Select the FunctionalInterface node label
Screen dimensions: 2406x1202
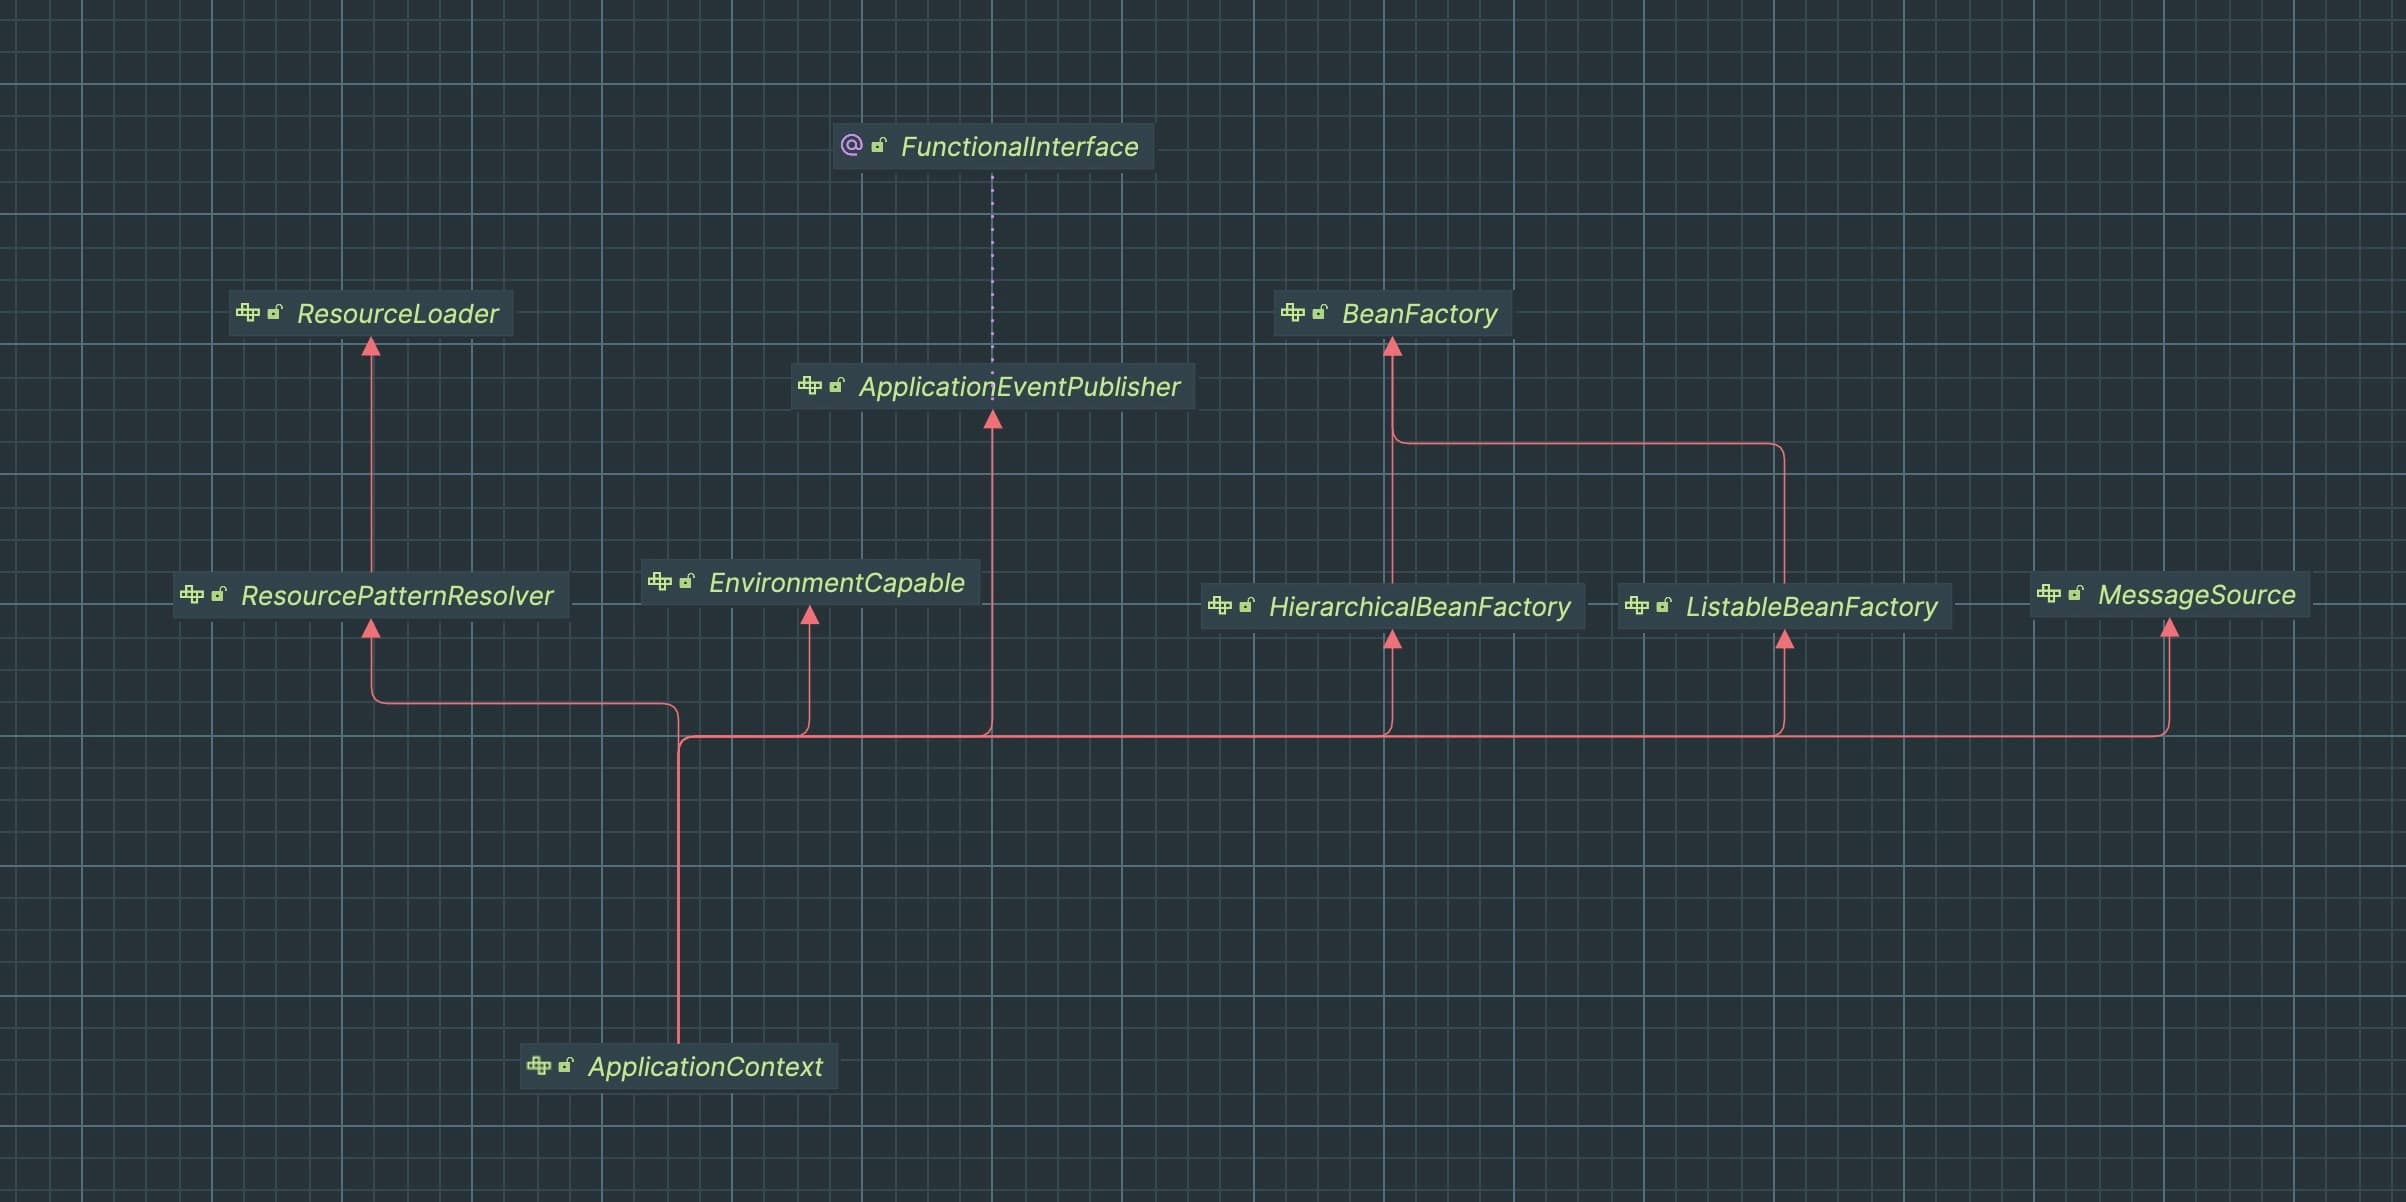coord(1019,147)
